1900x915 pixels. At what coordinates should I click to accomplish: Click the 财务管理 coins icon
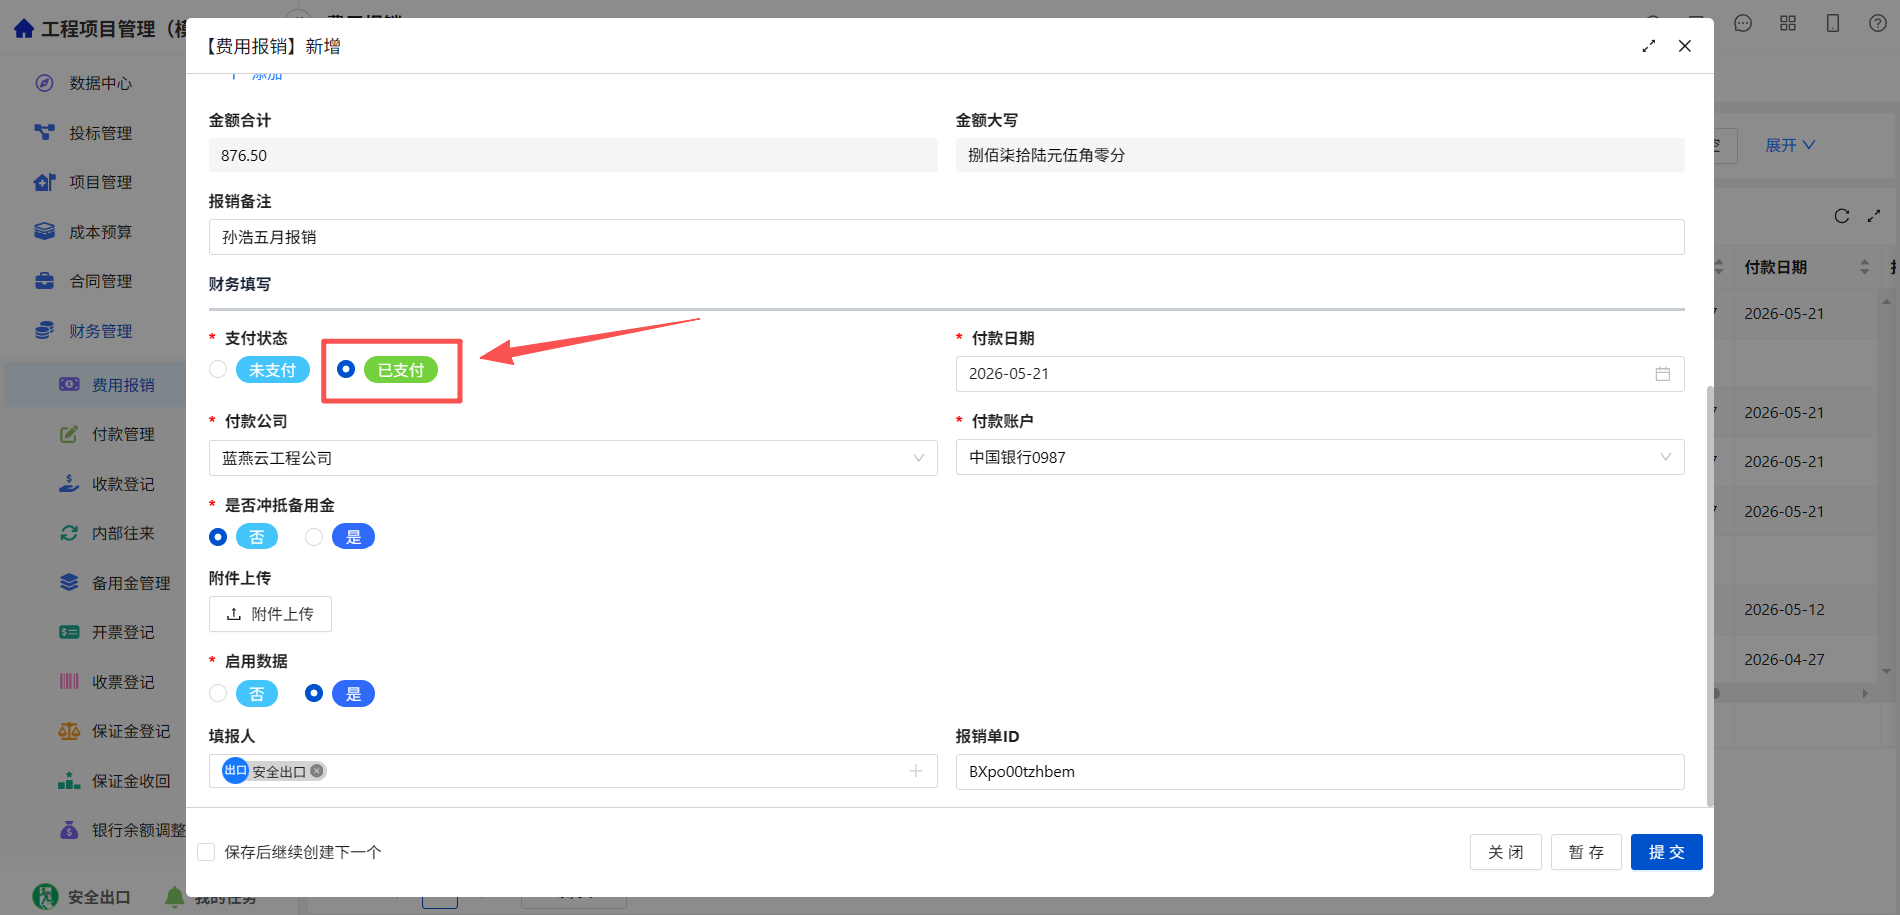tap(44, 330)
